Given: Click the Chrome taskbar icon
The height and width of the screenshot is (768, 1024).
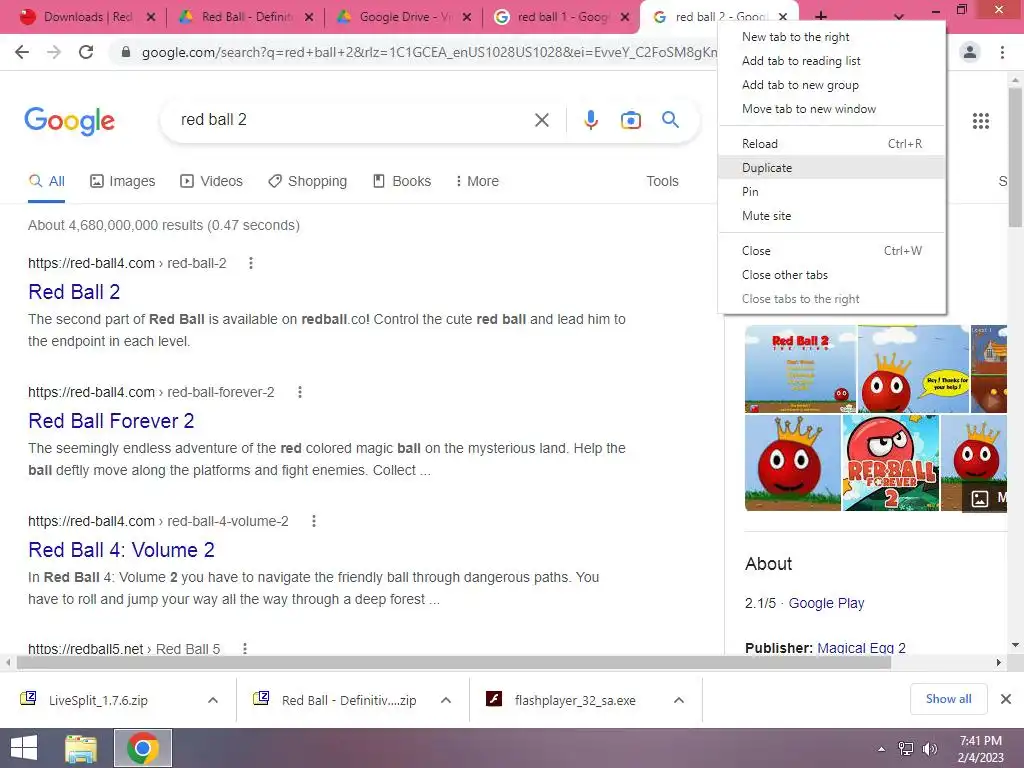Looking at the screenshot, I should click(x=143, y=748).
